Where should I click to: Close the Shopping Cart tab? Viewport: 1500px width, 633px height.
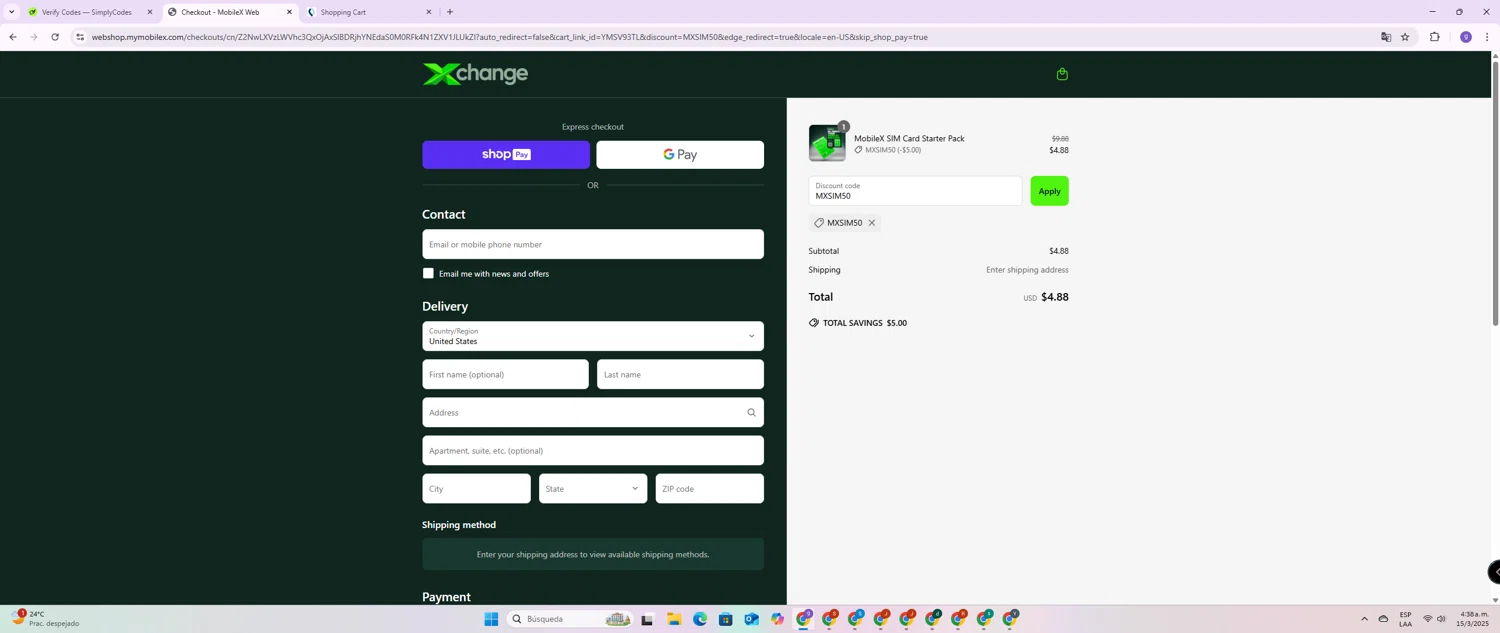[429, 12]
